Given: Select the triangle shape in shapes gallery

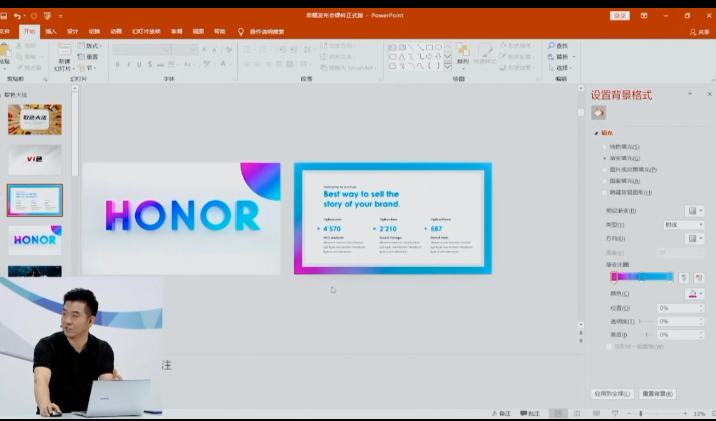Looking at the screenshot, I should [x=401, y=57].
